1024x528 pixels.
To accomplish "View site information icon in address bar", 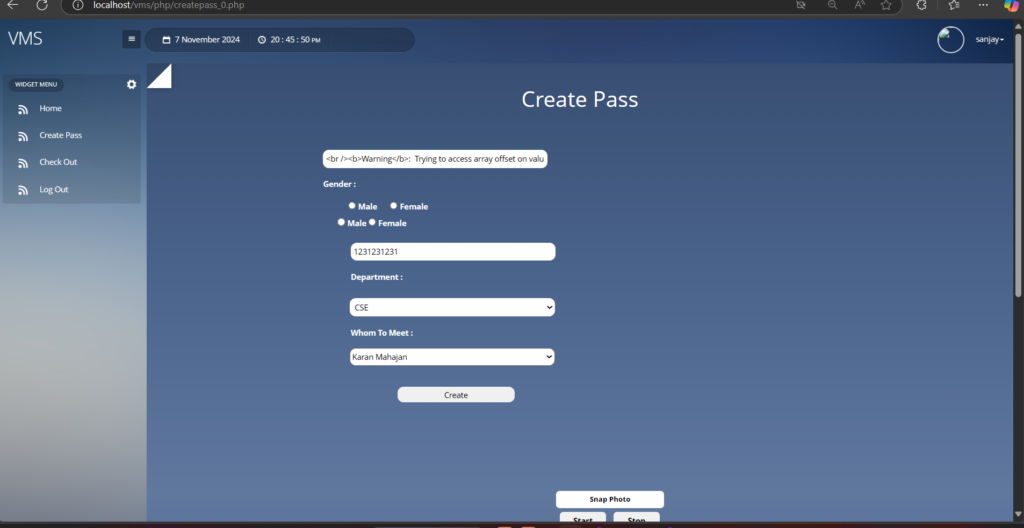I will coord(78,5).
